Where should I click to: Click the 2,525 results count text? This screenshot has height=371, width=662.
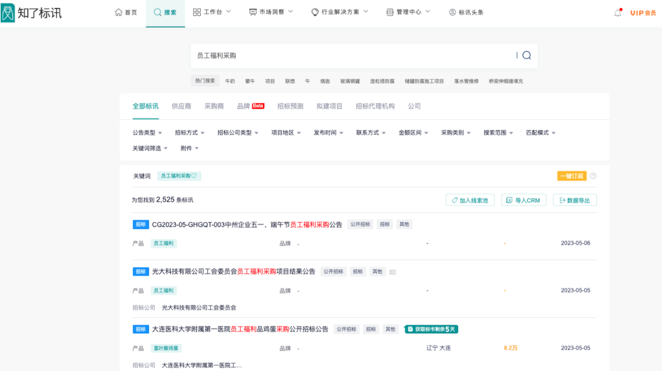pyautogui.click(x=165, y=200)
